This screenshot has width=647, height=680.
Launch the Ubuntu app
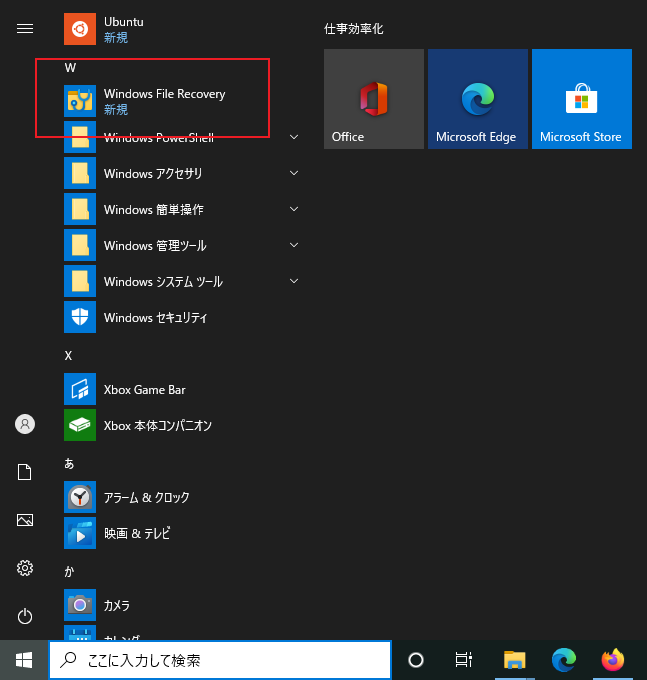coord(124,29)
